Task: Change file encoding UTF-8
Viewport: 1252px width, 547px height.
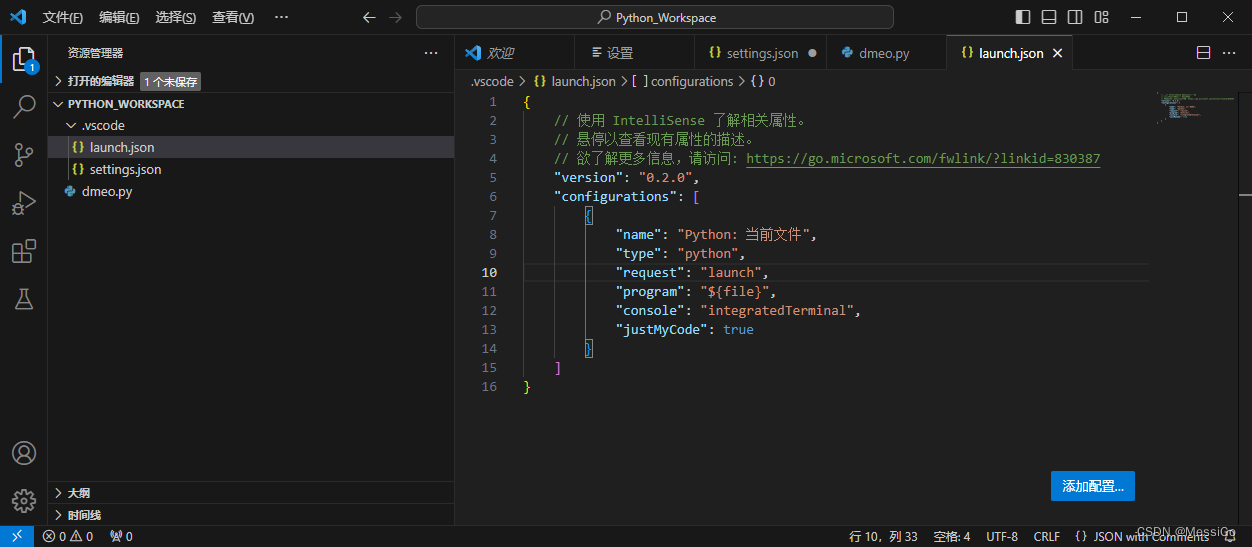Action: [1002, 536]
